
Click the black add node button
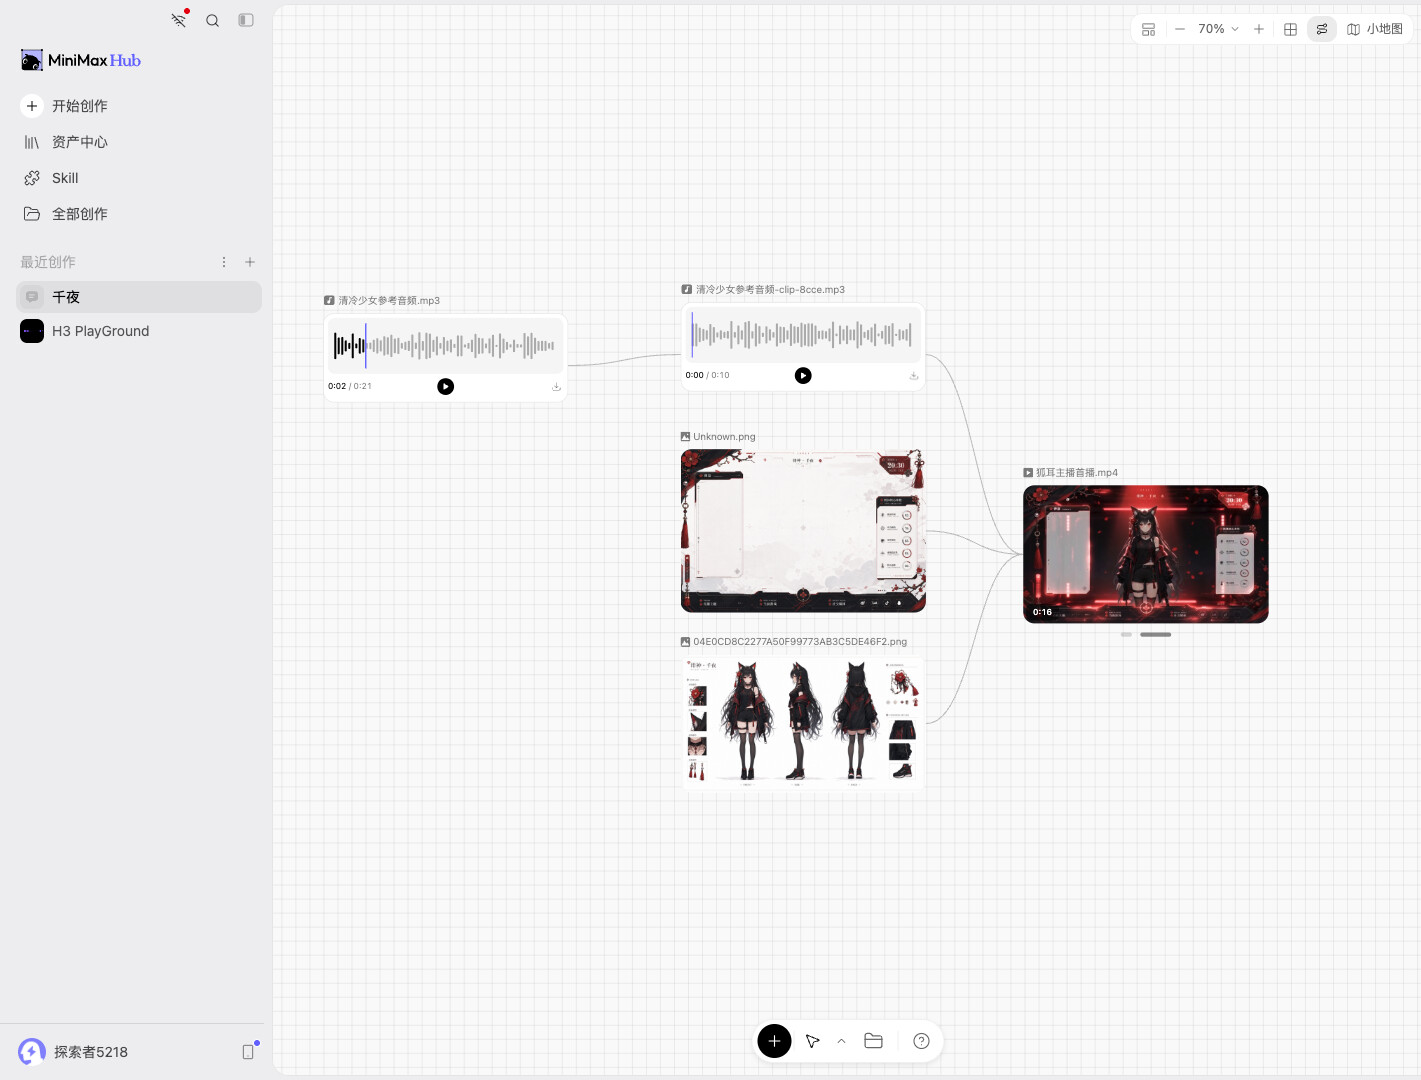coord(774,1041)
